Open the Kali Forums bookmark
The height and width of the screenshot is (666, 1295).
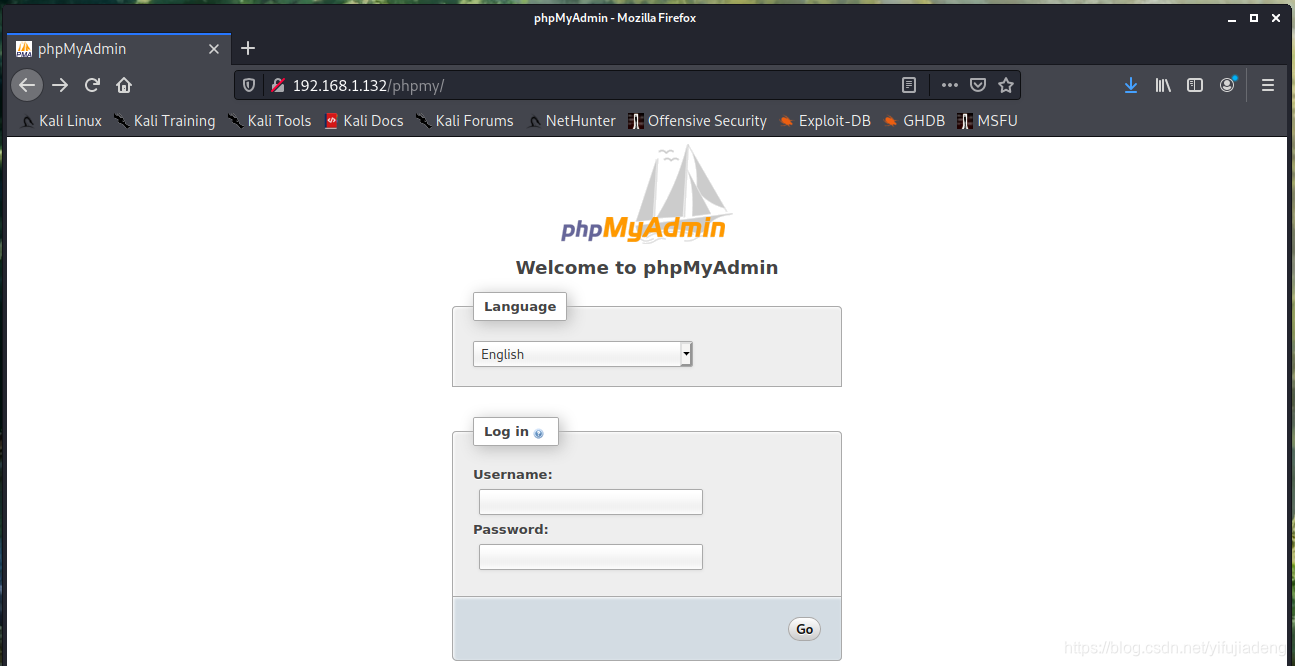click(465, 121)
